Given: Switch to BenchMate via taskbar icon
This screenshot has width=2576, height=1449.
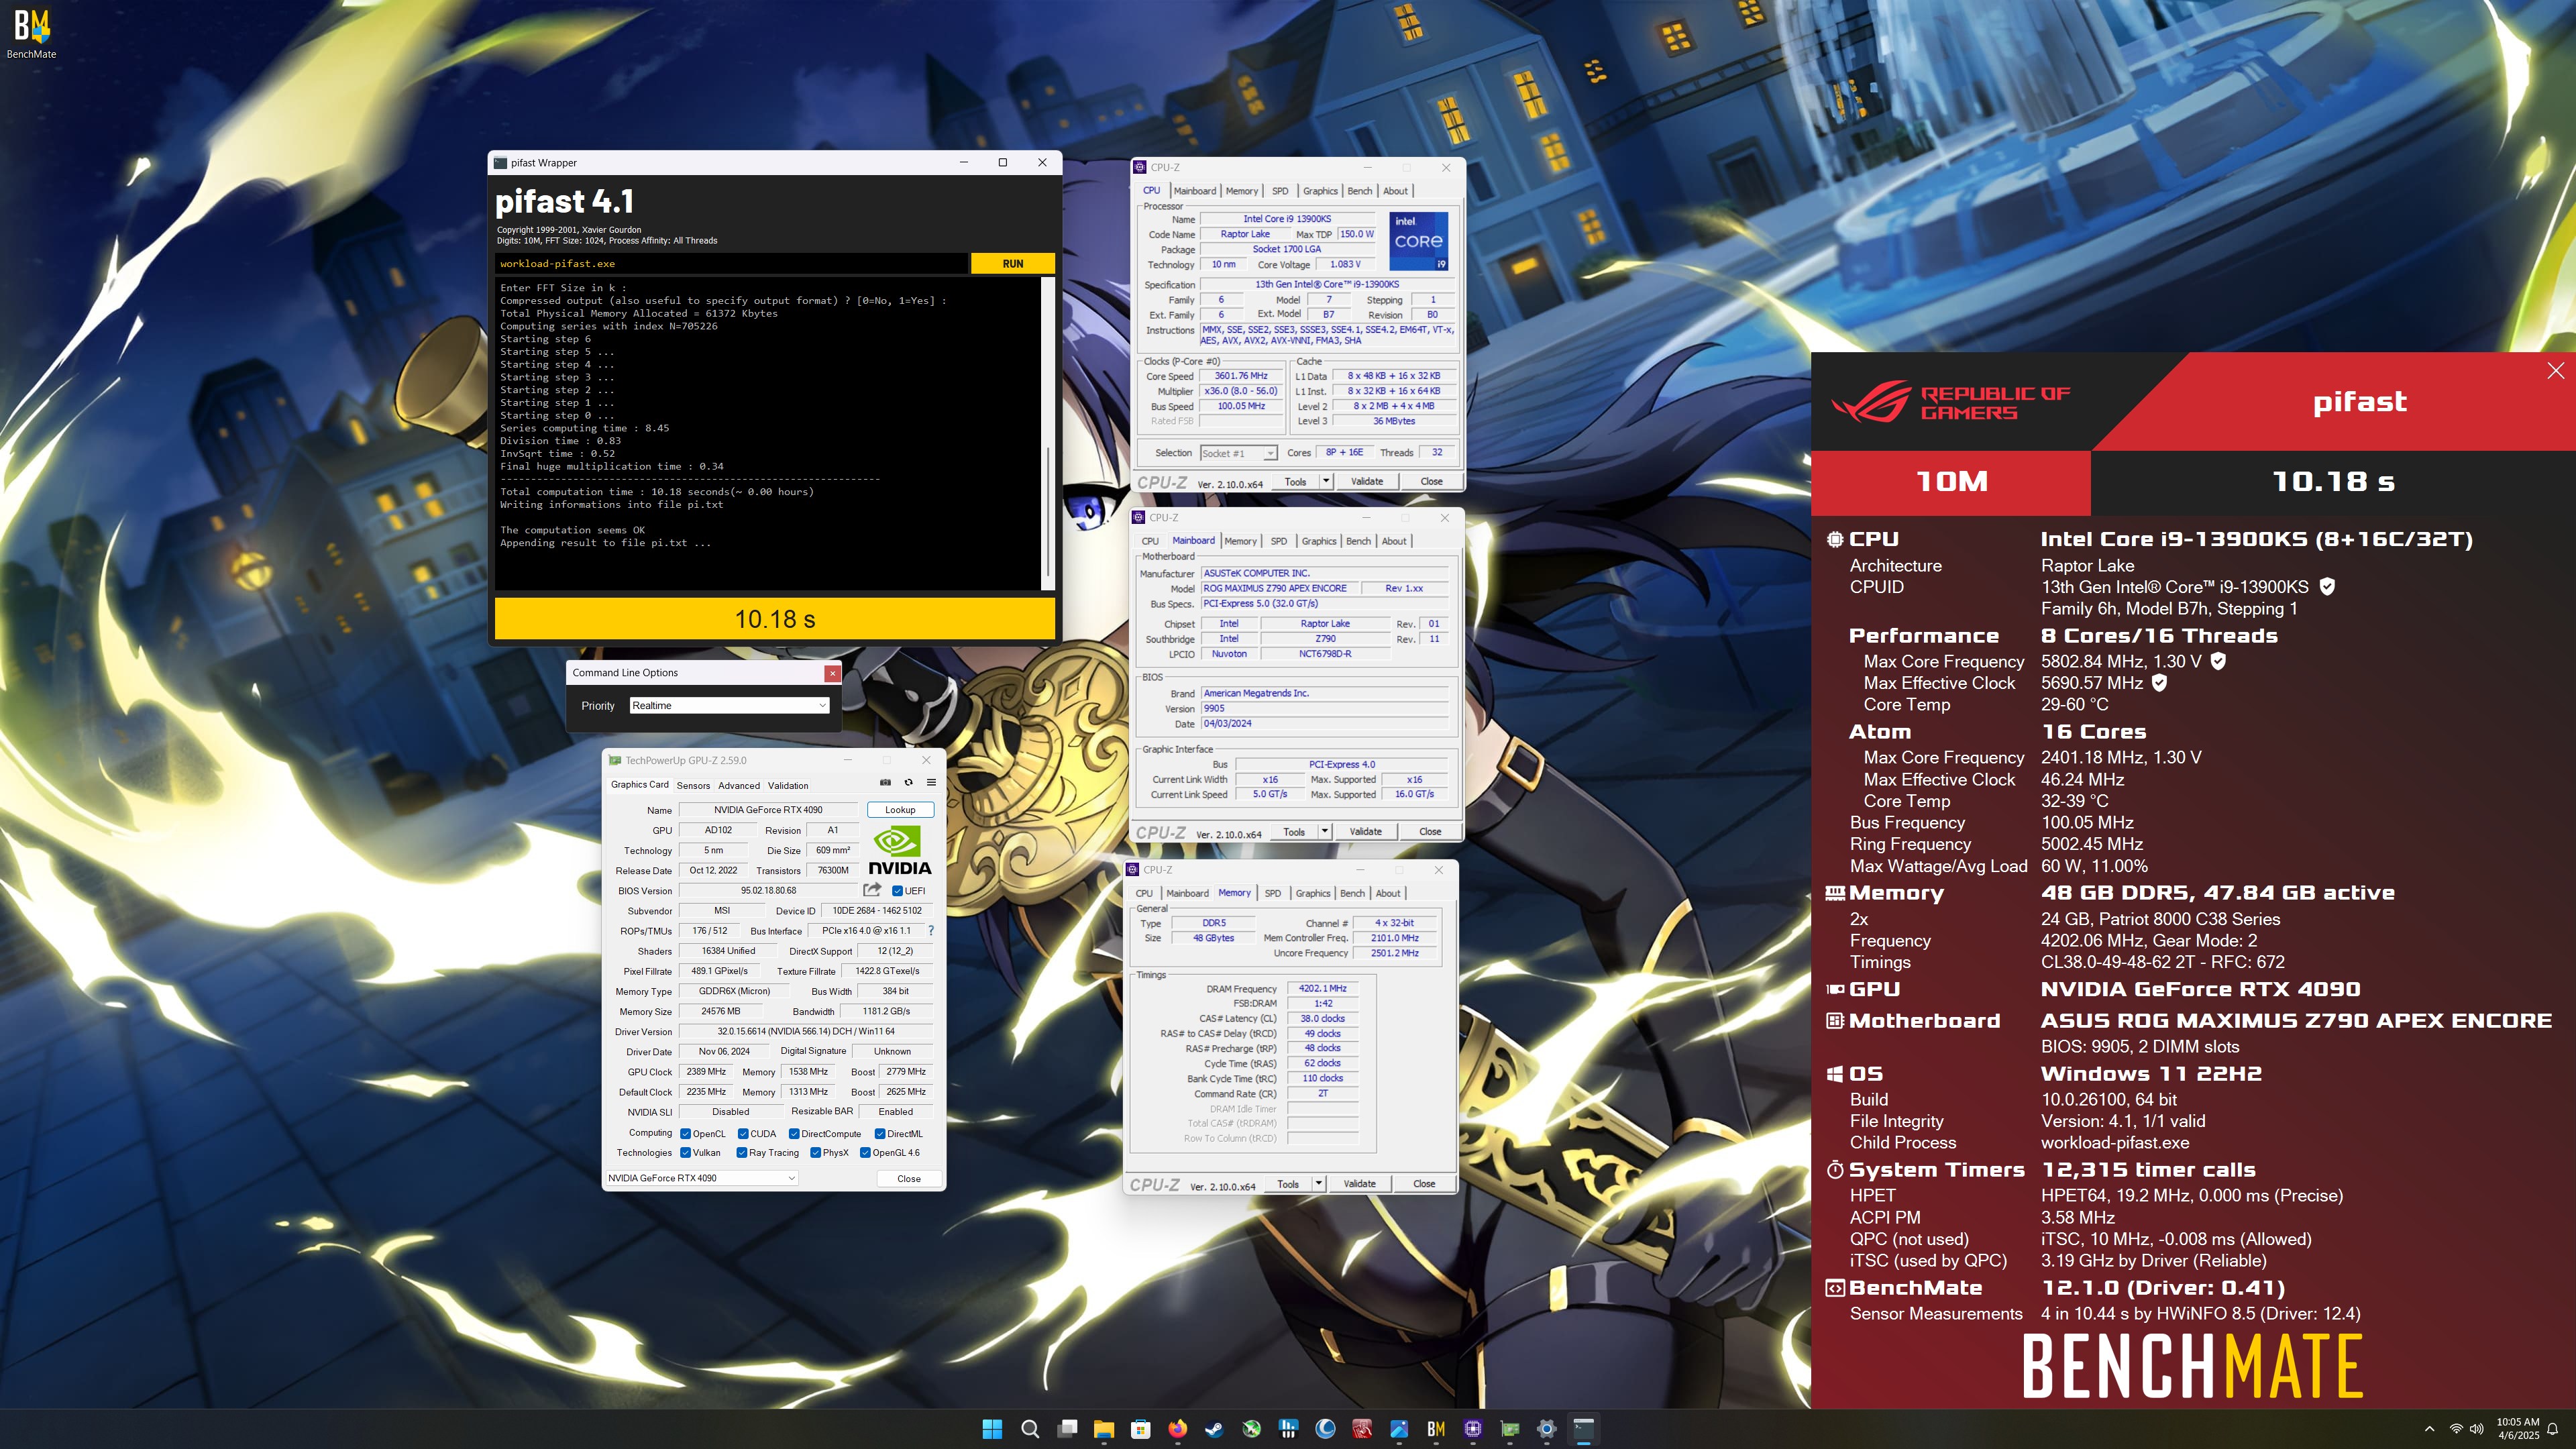Looking at the screenshot, I should click(1436, 1429).
